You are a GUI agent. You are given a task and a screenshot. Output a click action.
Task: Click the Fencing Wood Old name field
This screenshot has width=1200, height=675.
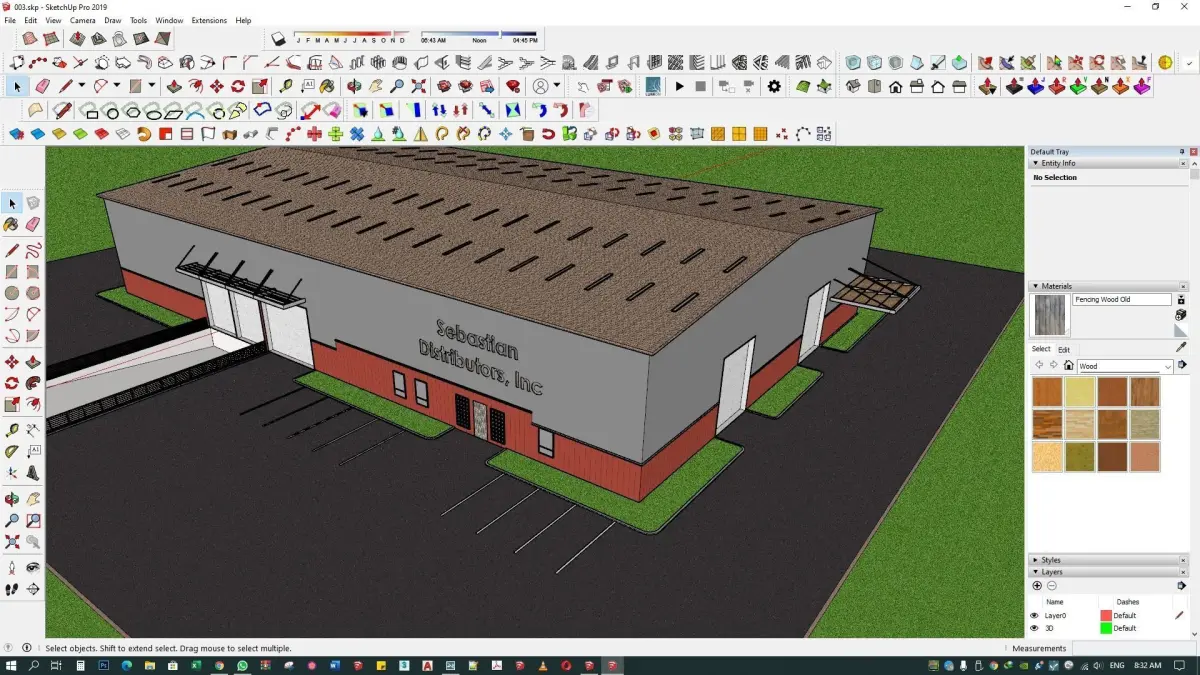coord(1122,300)
